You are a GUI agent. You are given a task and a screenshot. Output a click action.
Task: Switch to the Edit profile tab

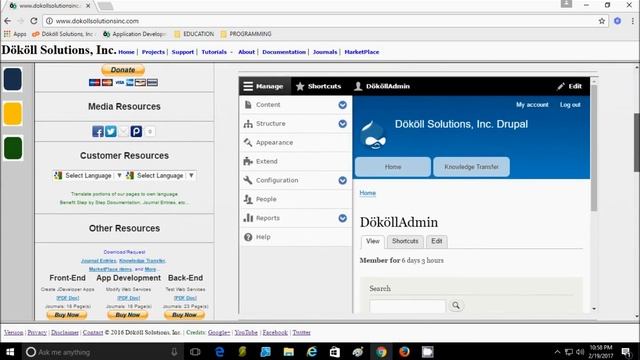(437, 241)
